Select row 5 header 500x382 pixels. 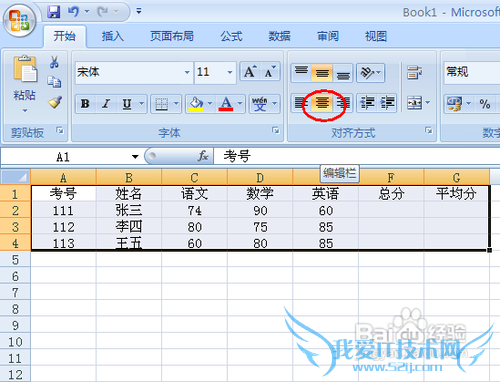[15, 260]
